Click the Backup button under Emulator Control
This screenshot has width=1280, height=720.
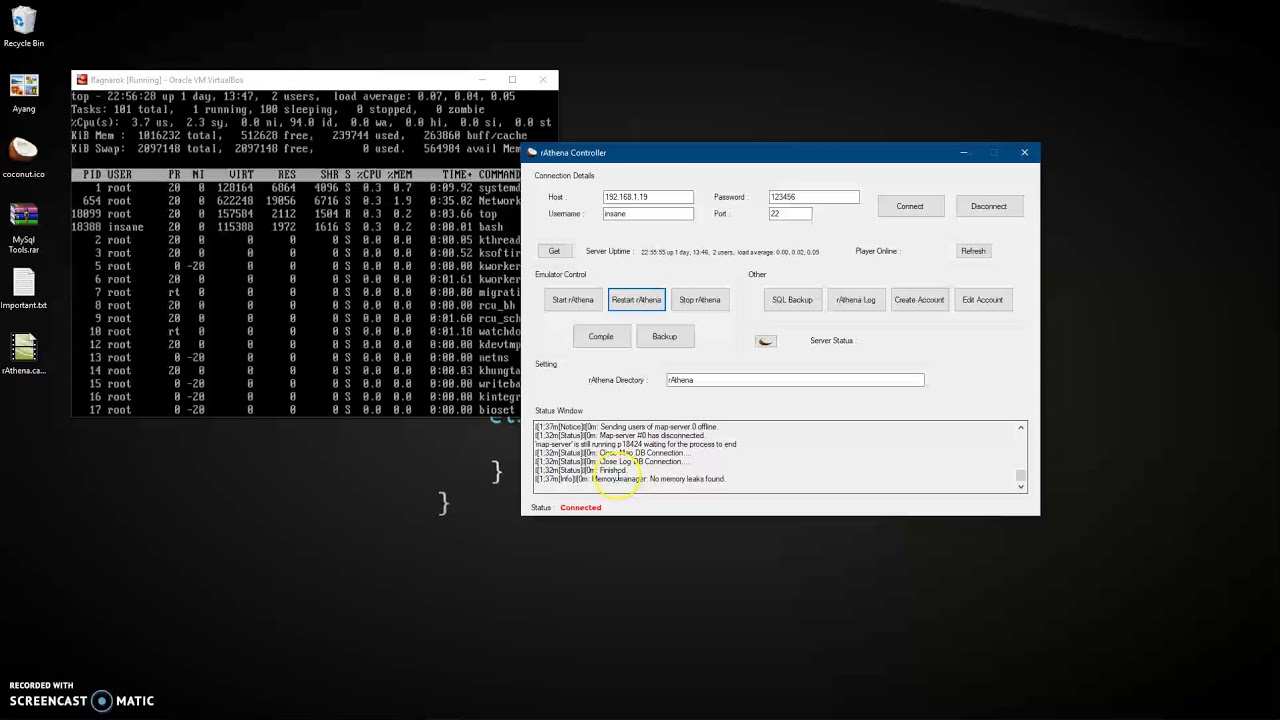click(665, 337)
